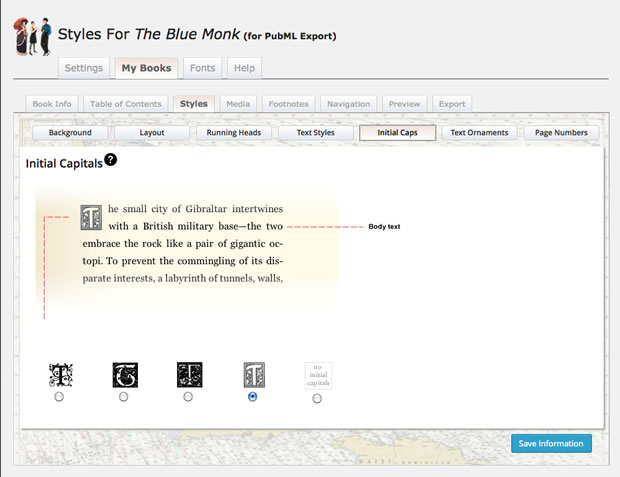
Task: Click the three-figures logo in the header
Action: [x=32, y=36]
